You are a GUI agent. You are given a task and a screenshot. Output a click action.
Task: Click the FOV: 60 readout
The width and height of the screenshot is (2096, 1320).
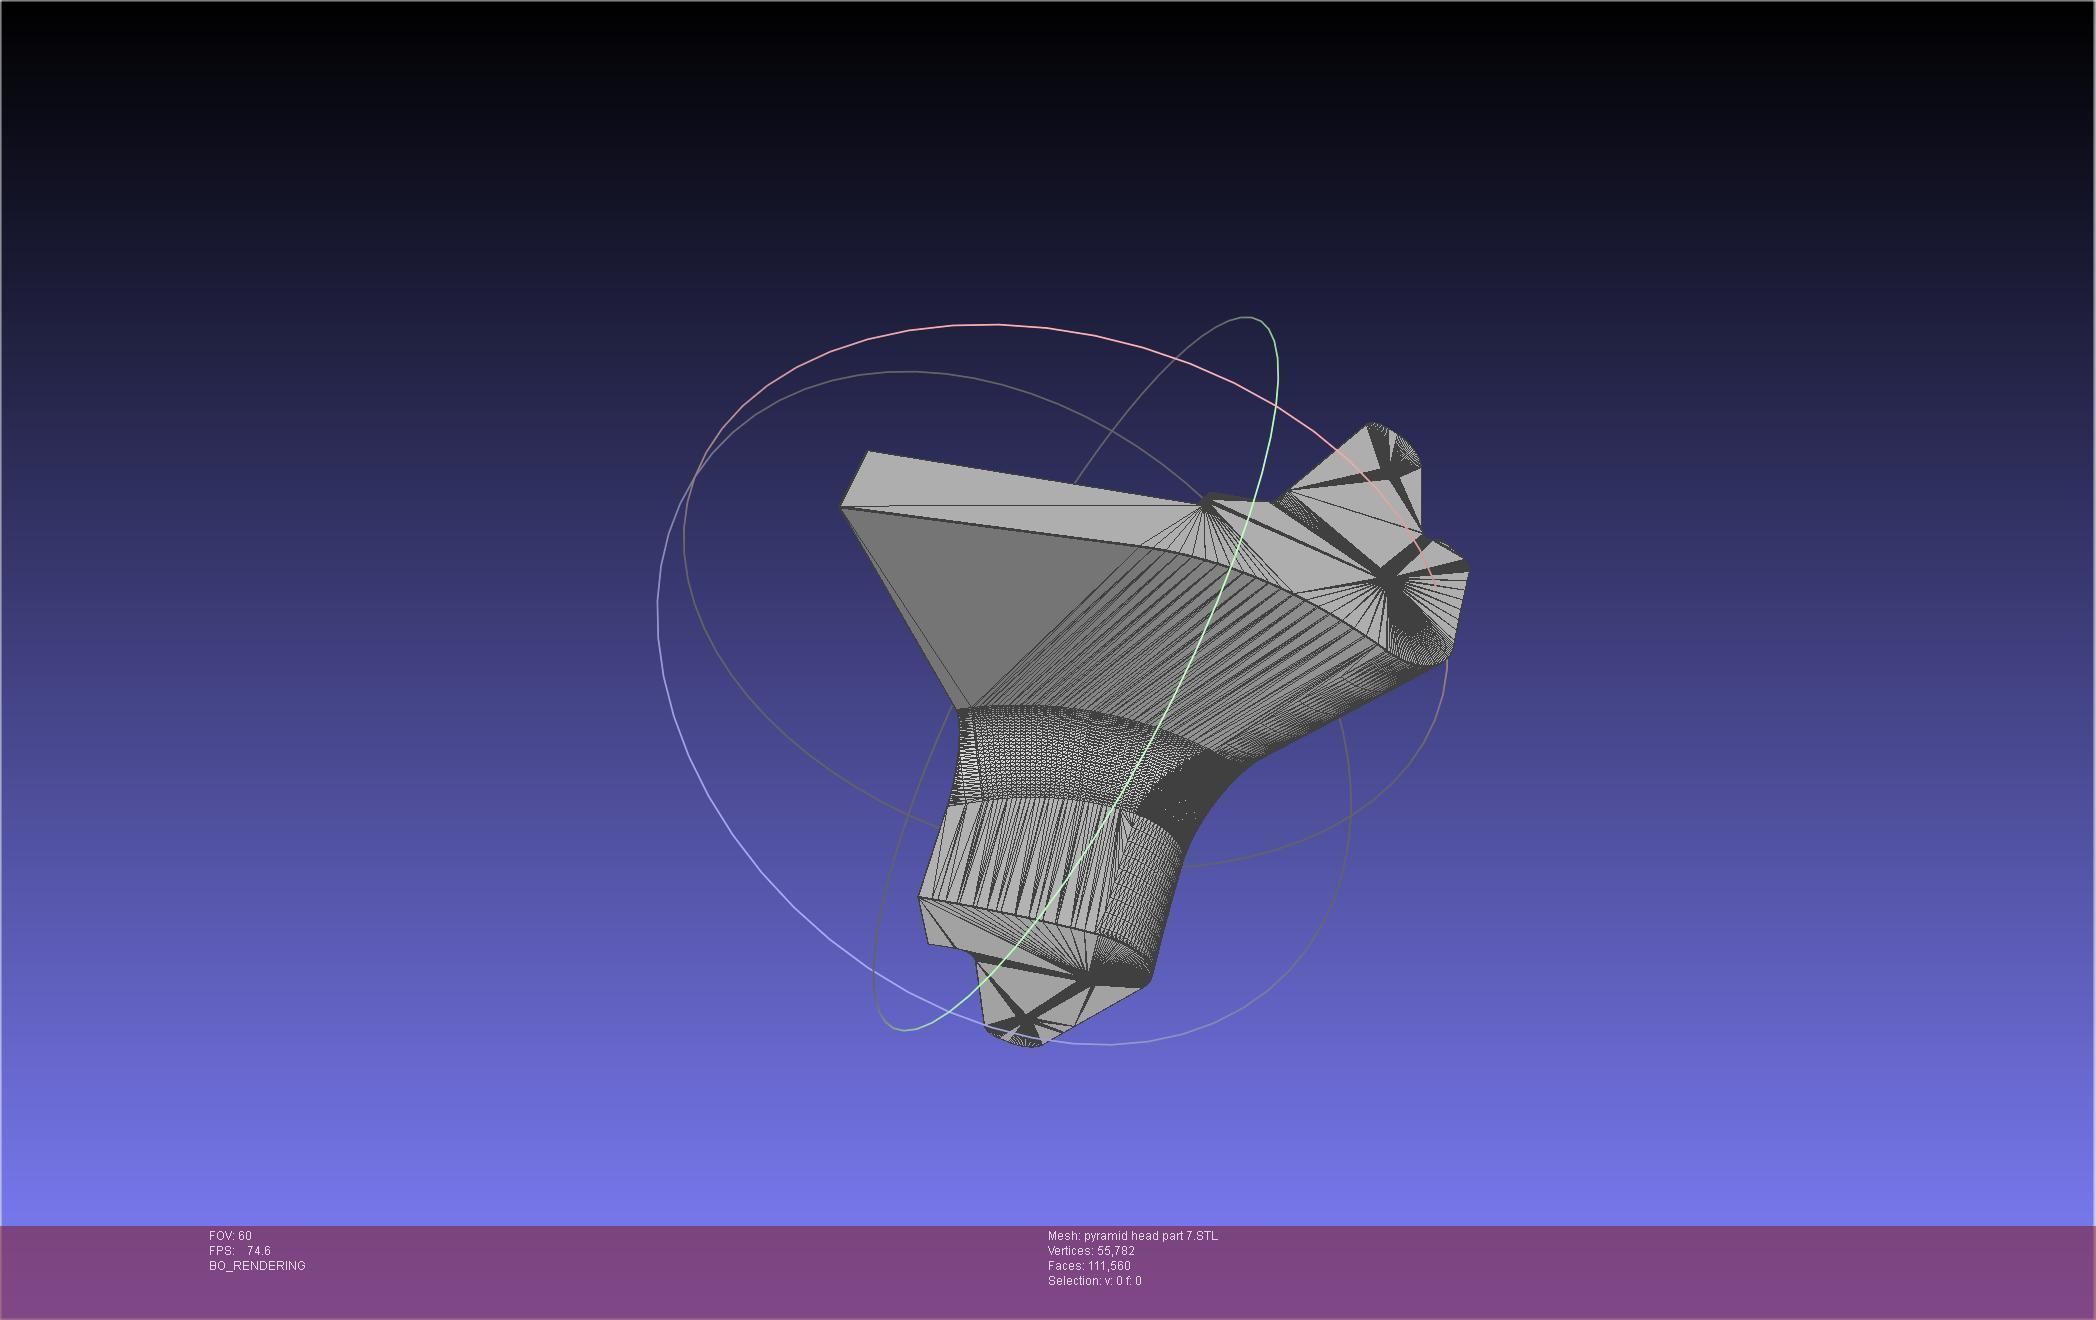click(230, 1236)
